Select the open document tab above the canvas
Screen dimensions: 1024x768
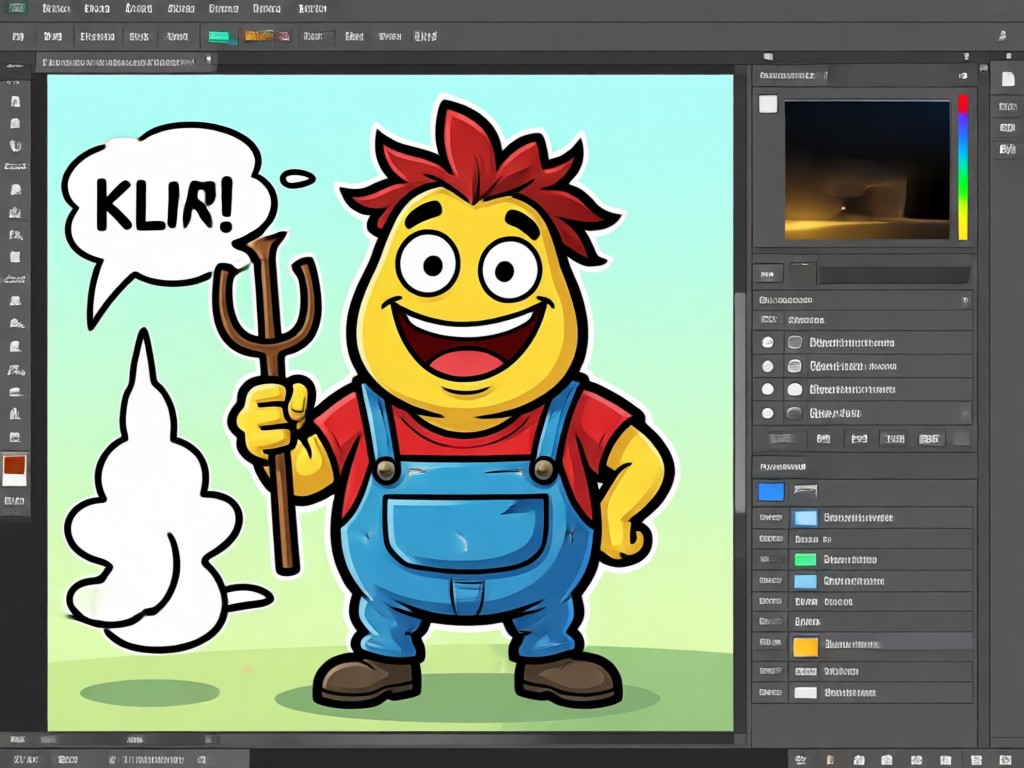click(x=124, y=63)
